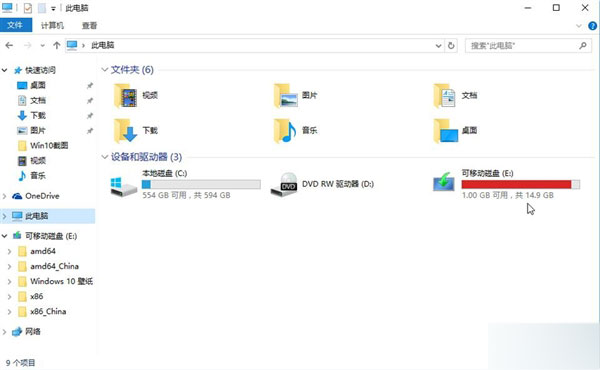The image size is (600, 370).
Task: Click the 快速访问 label in sidebar
Action: click(x=40, y=70)
